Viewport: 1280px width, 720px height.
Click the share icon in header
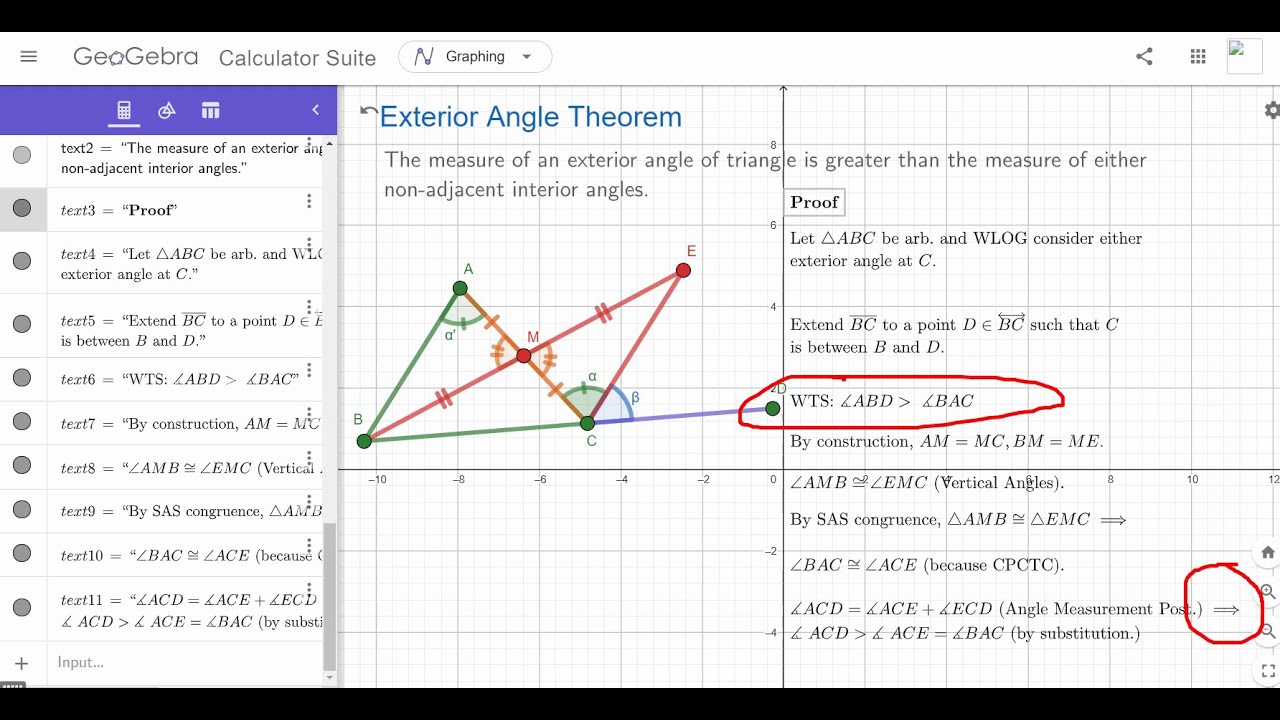pos(1144,57)
